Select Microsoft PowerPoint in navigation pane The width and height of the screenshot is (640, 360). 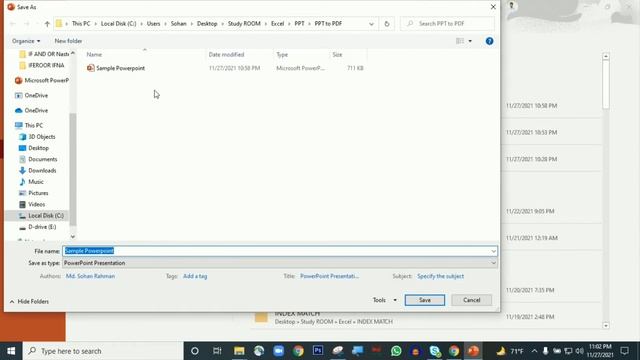42,80
